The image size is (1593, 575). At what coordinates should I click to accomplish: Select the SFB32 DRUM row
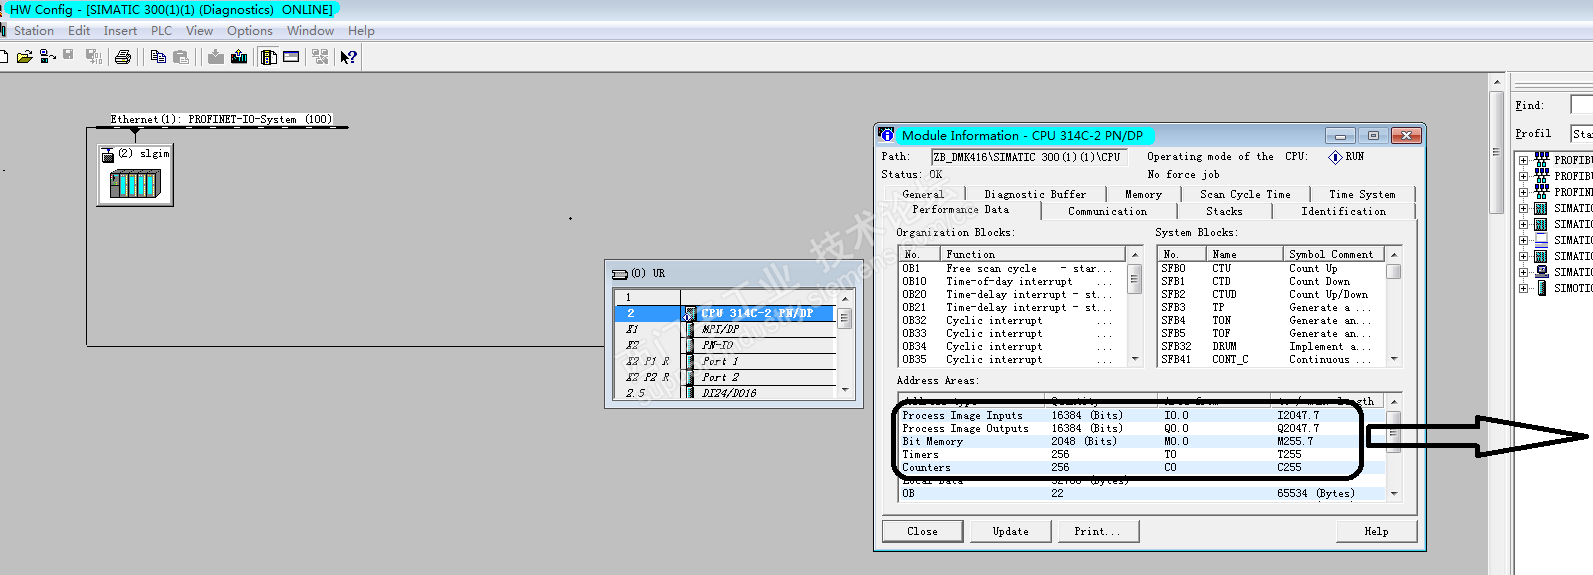[x=1272, y=346]
